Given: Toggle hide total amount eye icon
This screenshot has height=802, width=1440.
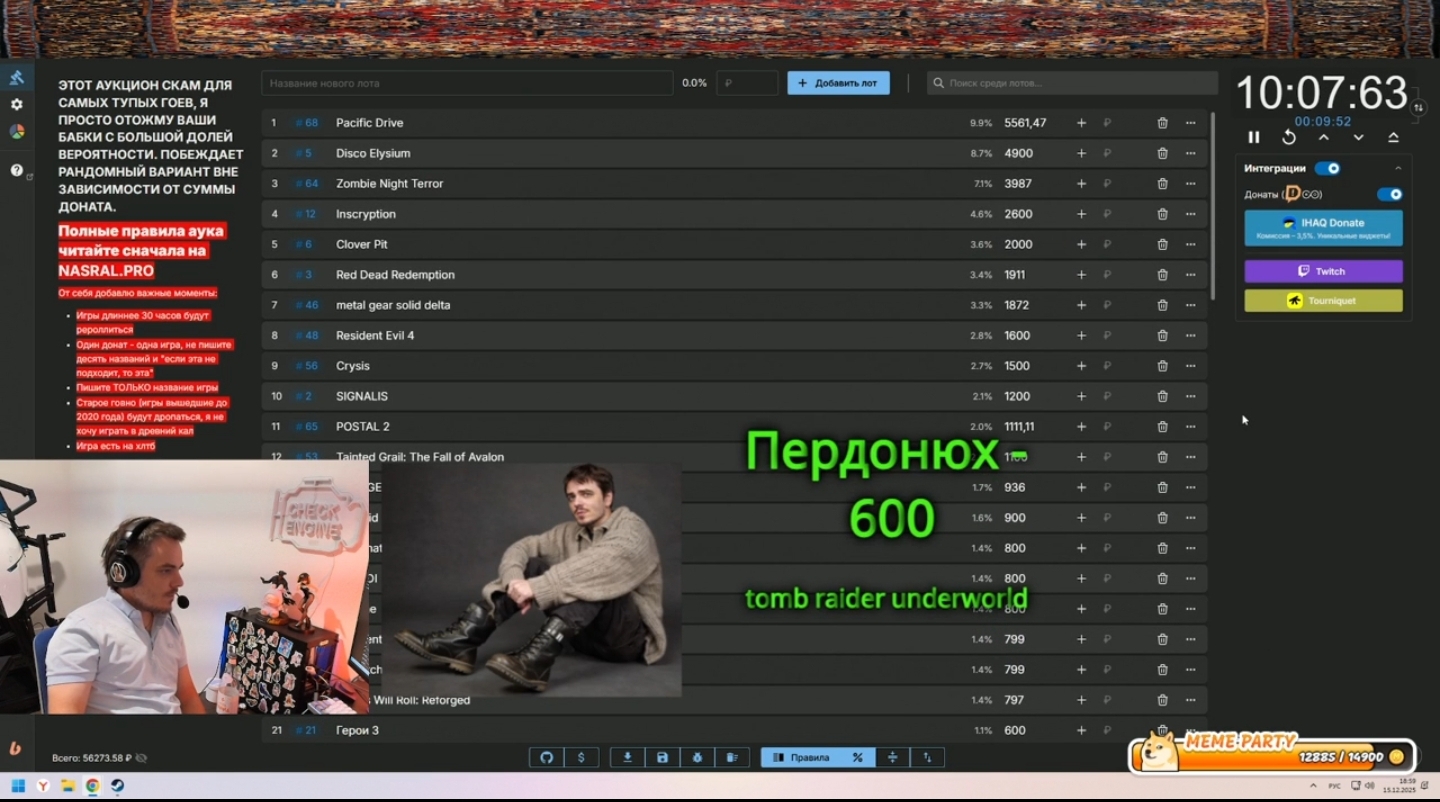Looking at the screenshot, I should point(141,758).
